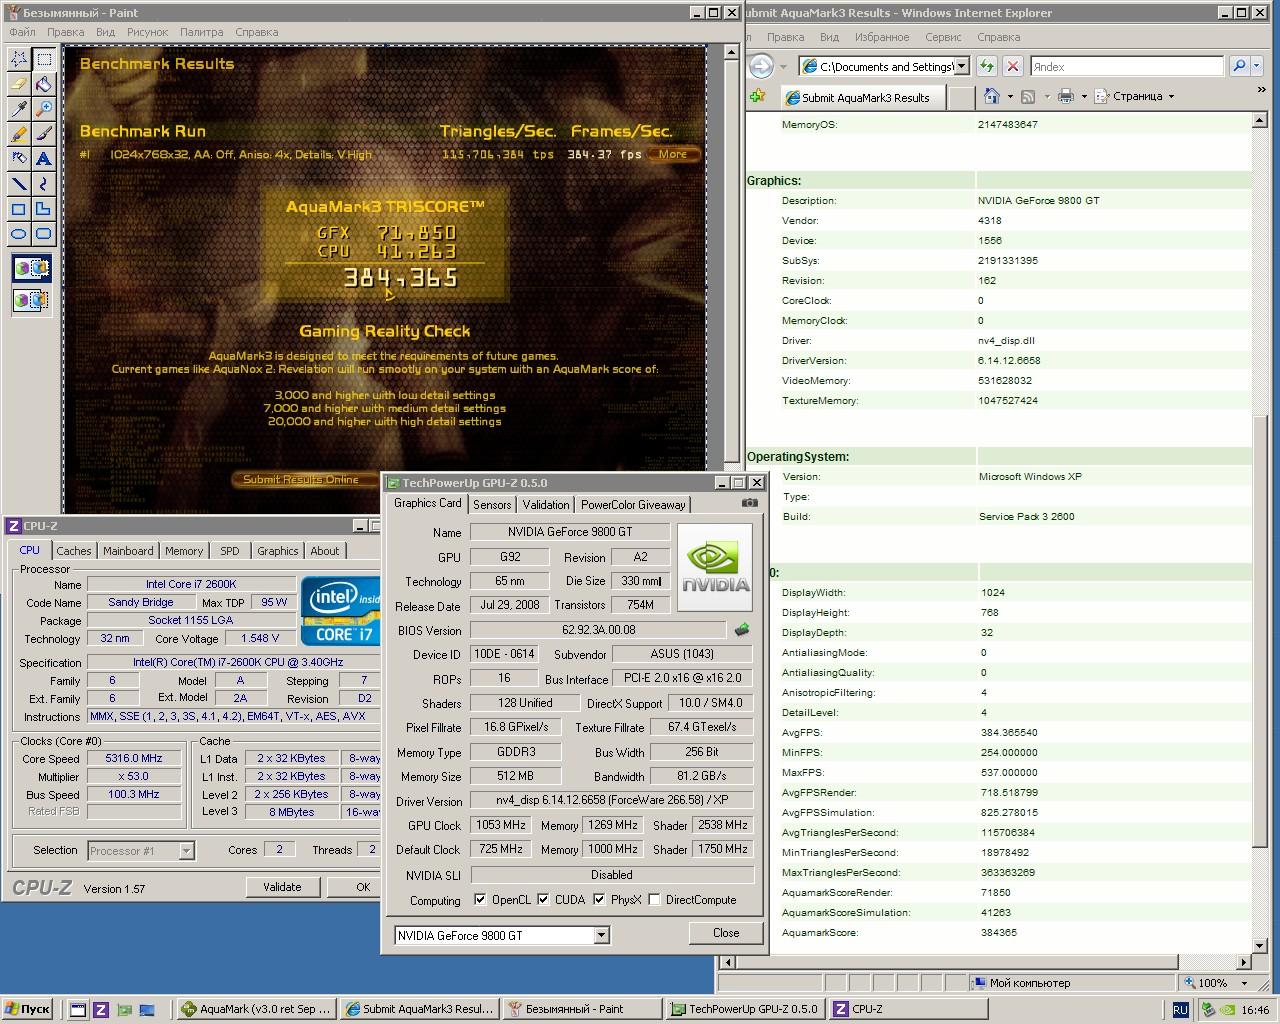Select the Rectangle shape tool in Paint
Screen dimensions: 1280x1024
18,209
